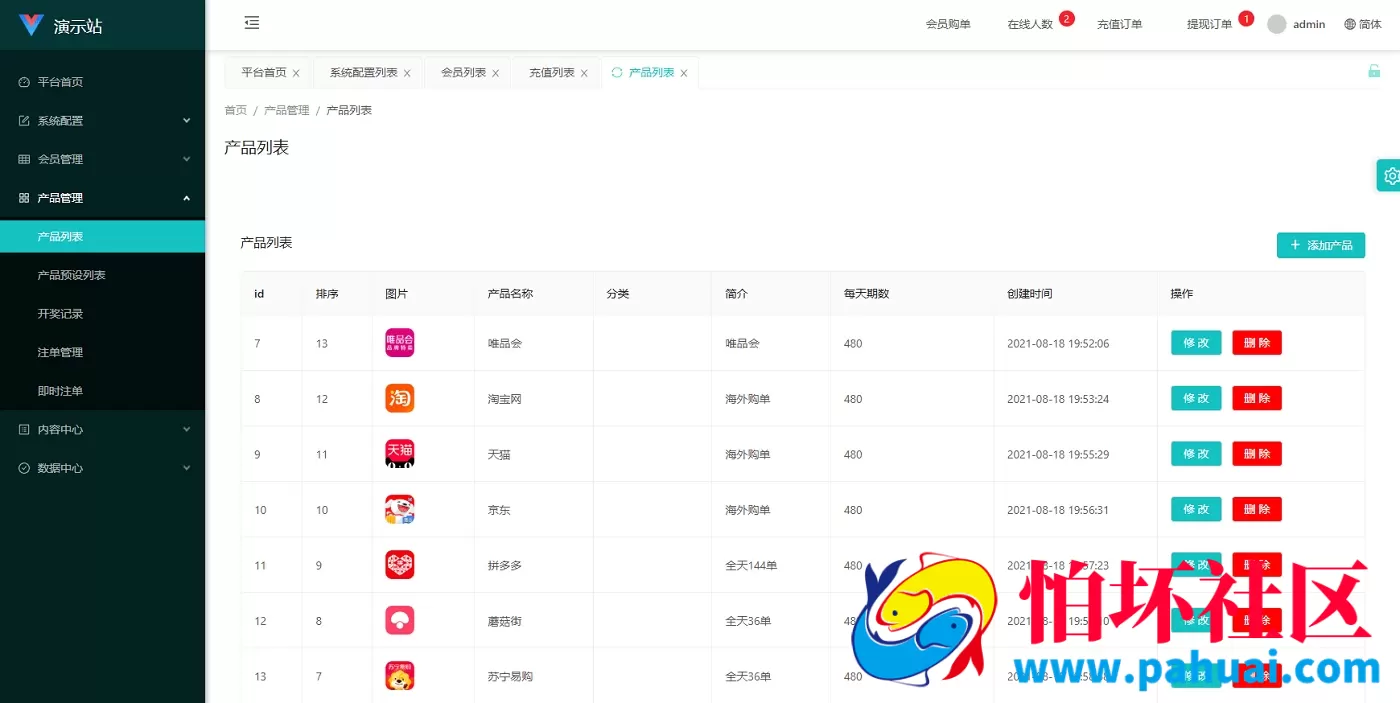Switch to the 会员列表 tab
This screenshot has width=1400, height=703.
pos(464,72)
